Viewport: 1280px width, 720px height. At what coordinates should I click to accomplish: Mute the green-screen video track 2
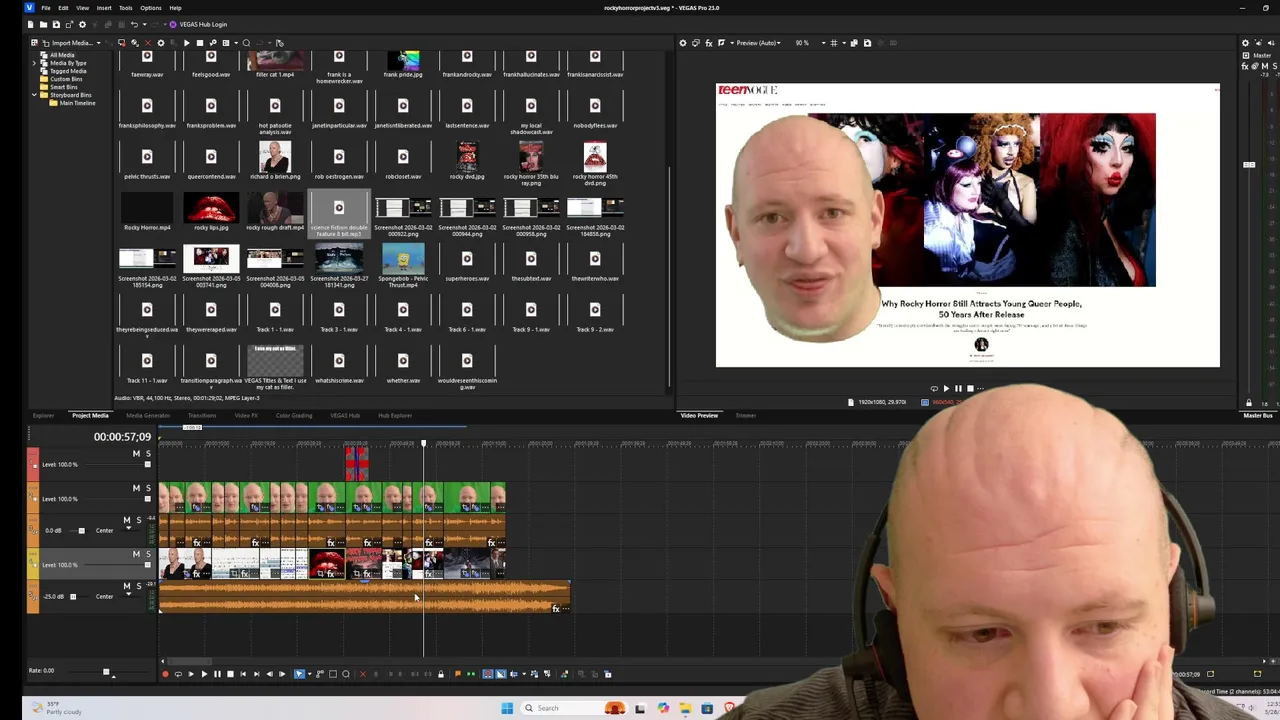pos(136,488)
